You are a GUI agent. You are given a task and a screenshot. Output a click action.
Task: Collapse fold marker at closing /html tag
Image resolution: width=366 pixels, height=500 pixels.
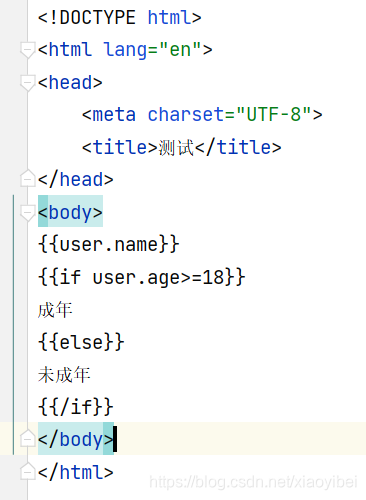coord(27,471)
